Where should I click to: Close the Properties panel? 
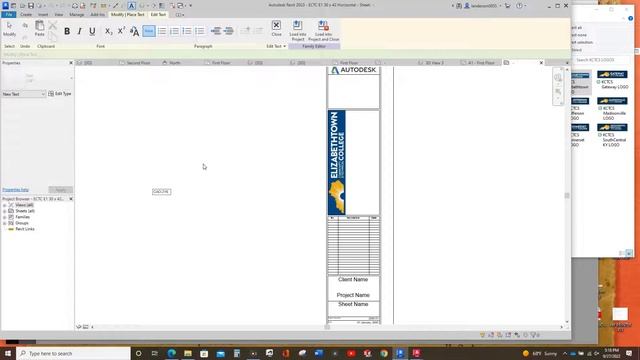pyautogui.click(x=71, y=63)
